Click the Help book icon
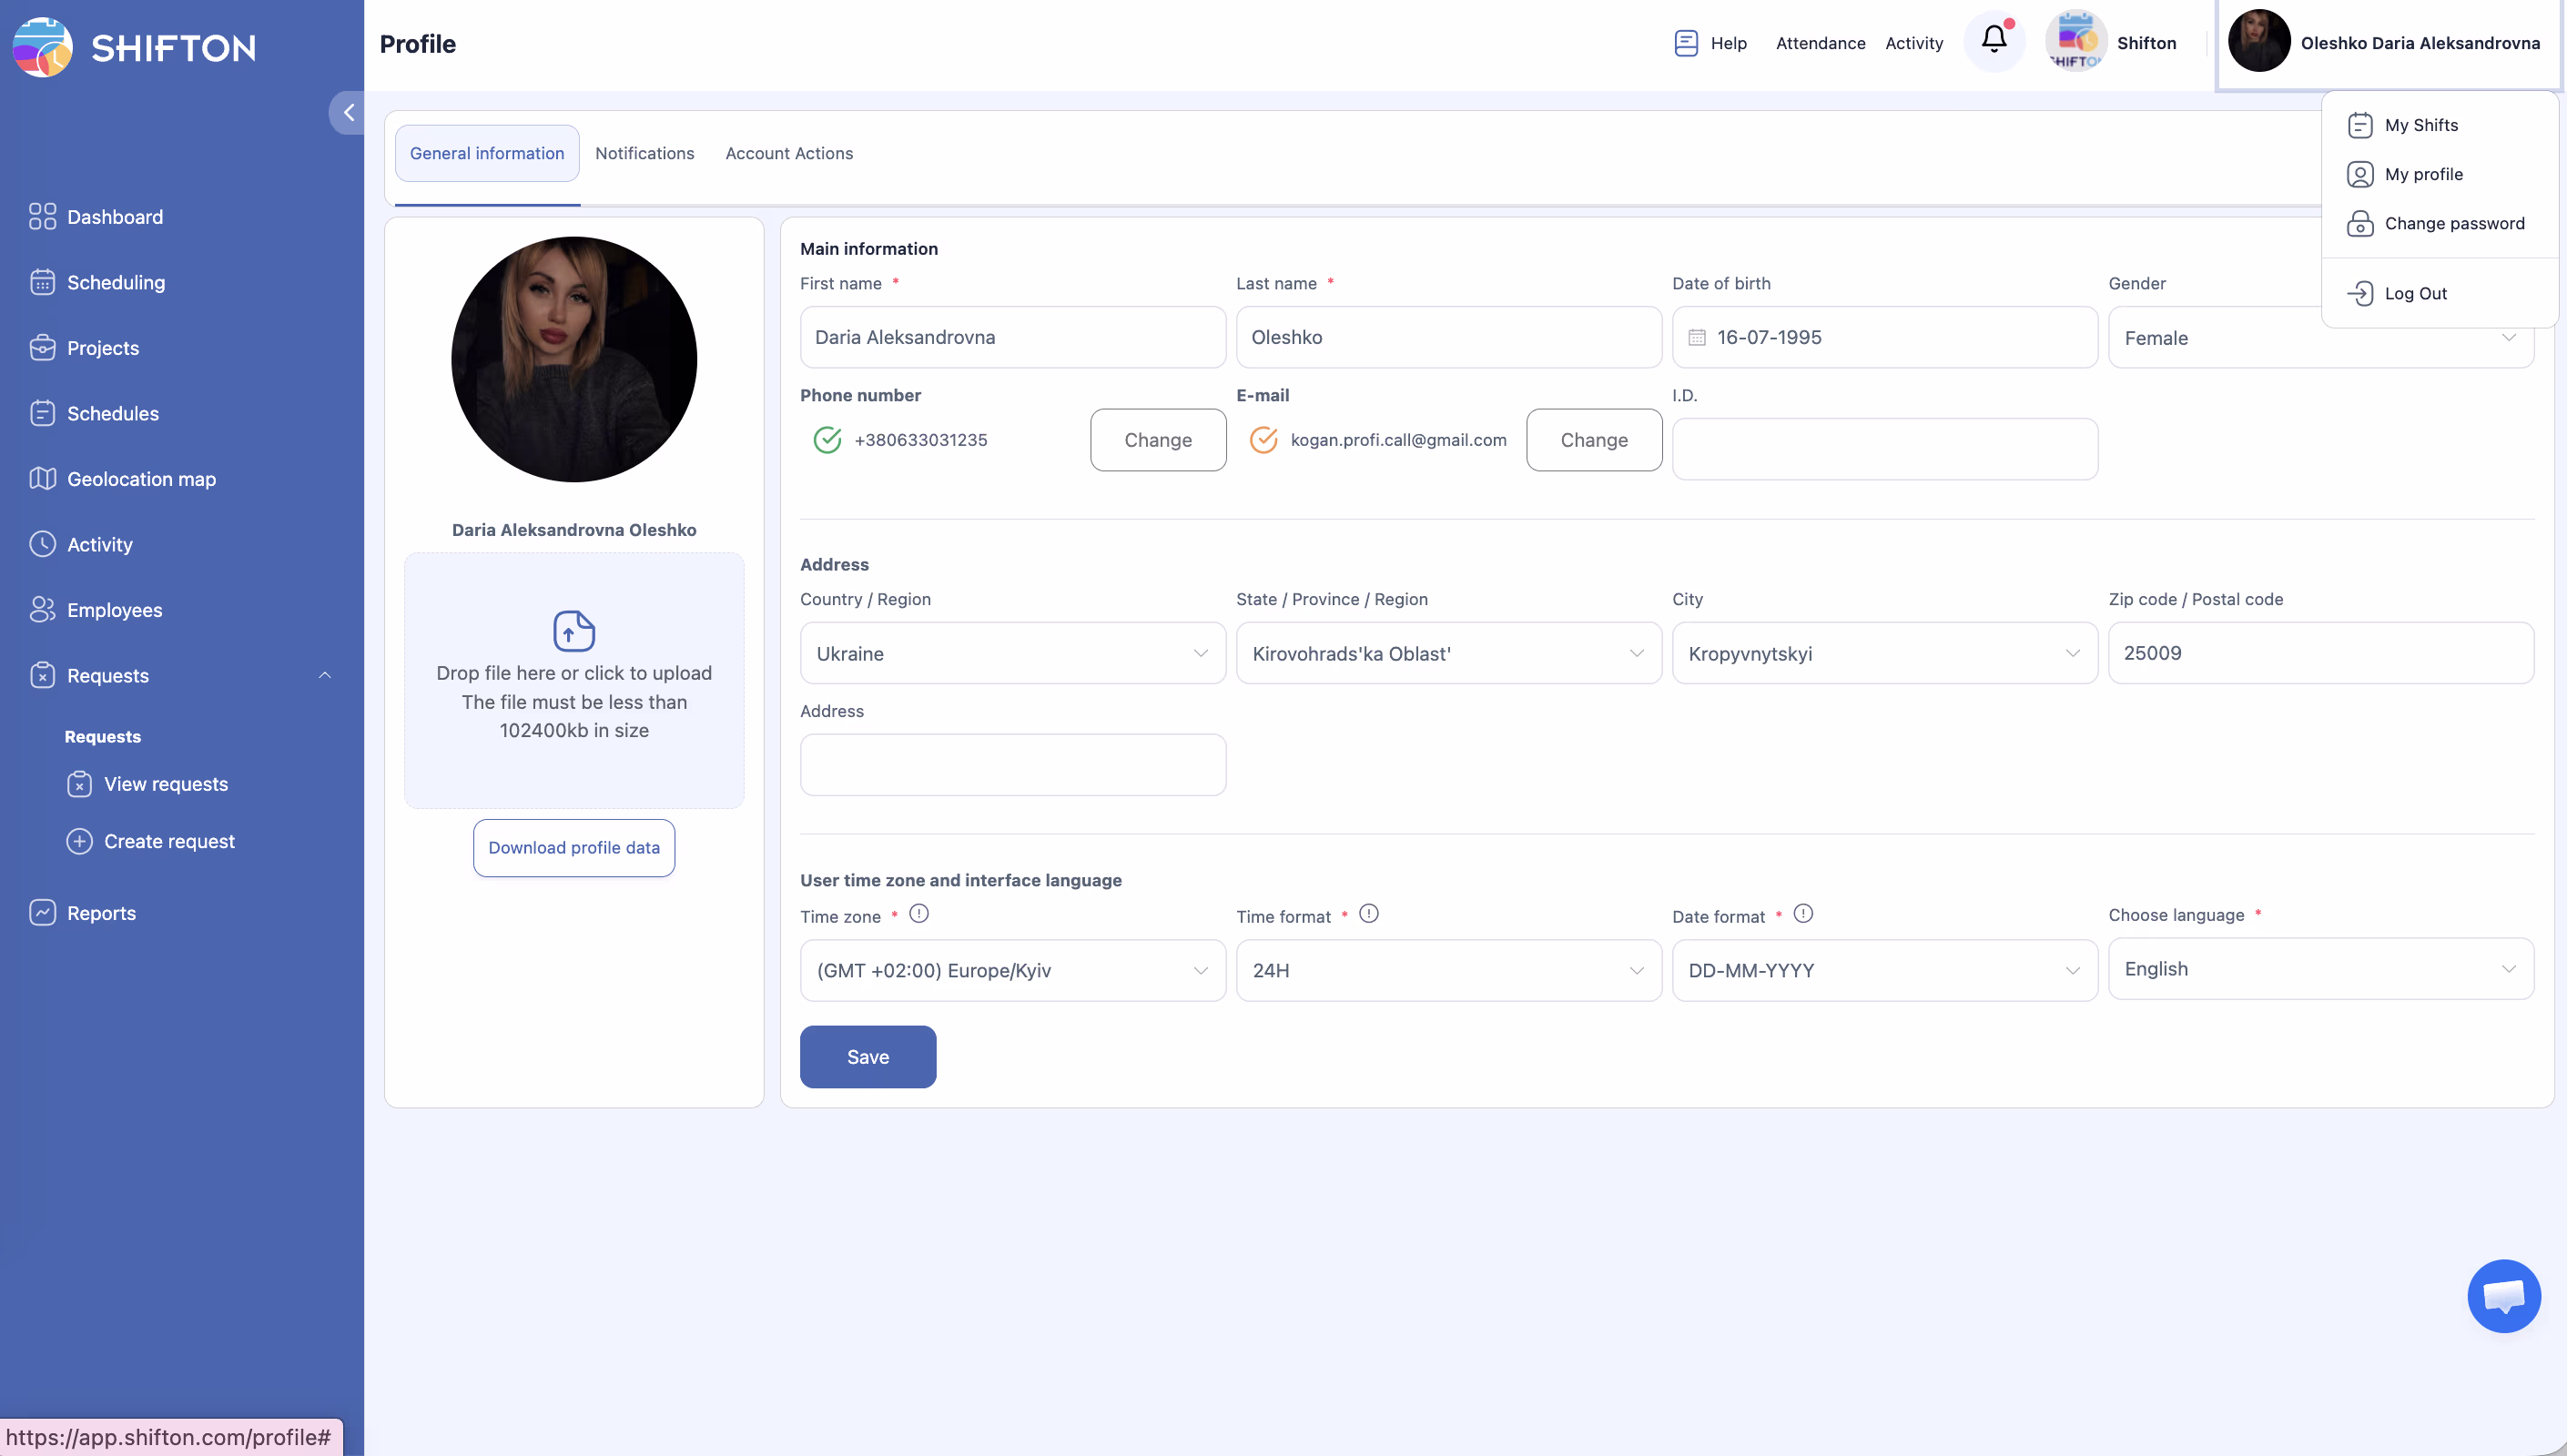The height and width of the screenshot is (1456, 2567). click(x=1686, y=43)
